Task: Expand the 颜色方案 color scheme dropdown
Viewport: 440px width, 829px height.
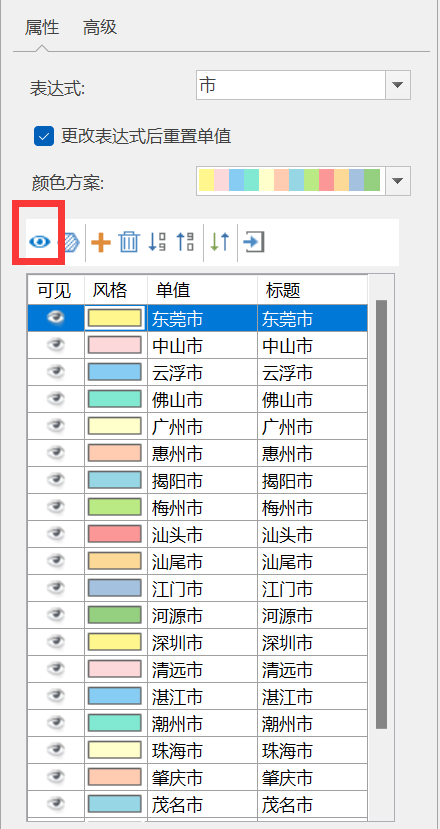Action: 398,181
